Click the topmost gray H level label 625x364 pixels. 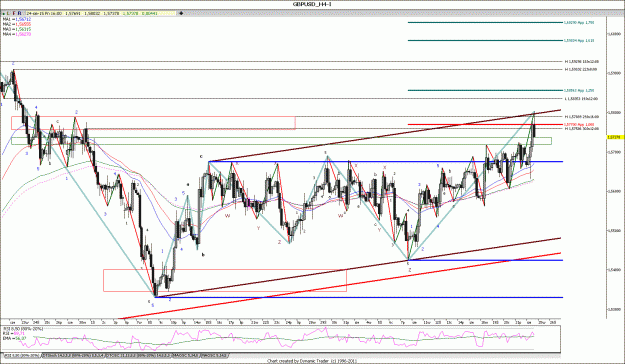tap(582, 62)
